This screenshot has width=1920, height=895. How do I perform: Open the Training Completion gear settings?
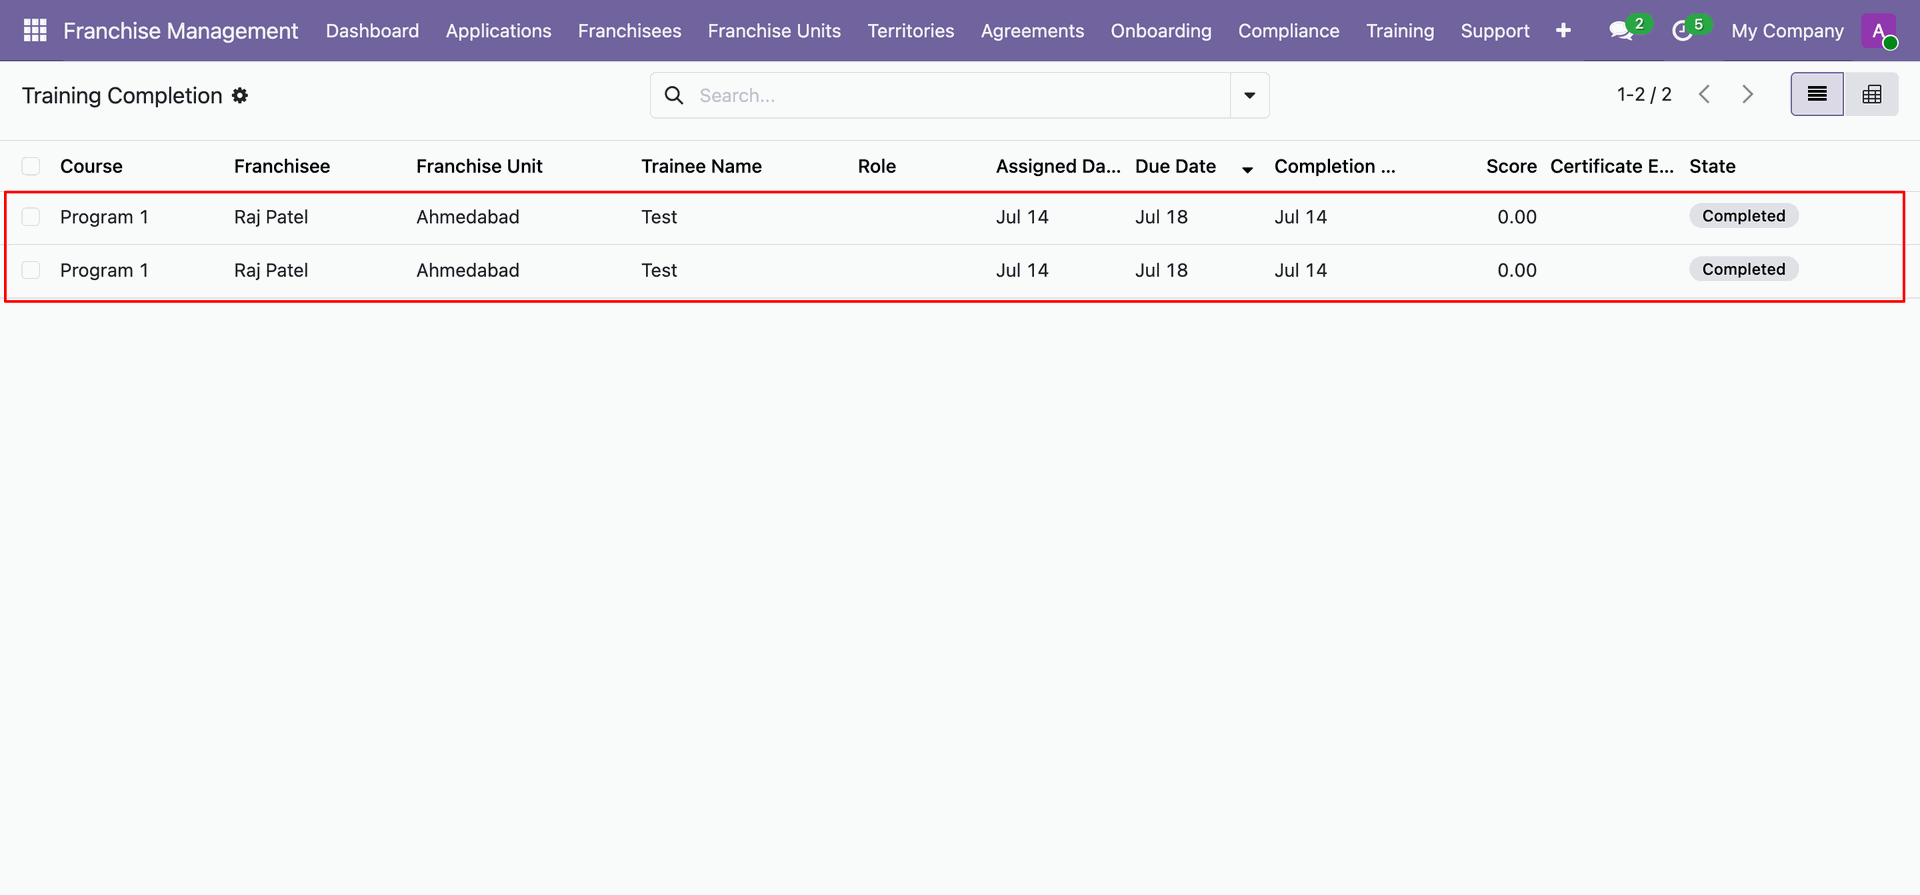(240, 95)
